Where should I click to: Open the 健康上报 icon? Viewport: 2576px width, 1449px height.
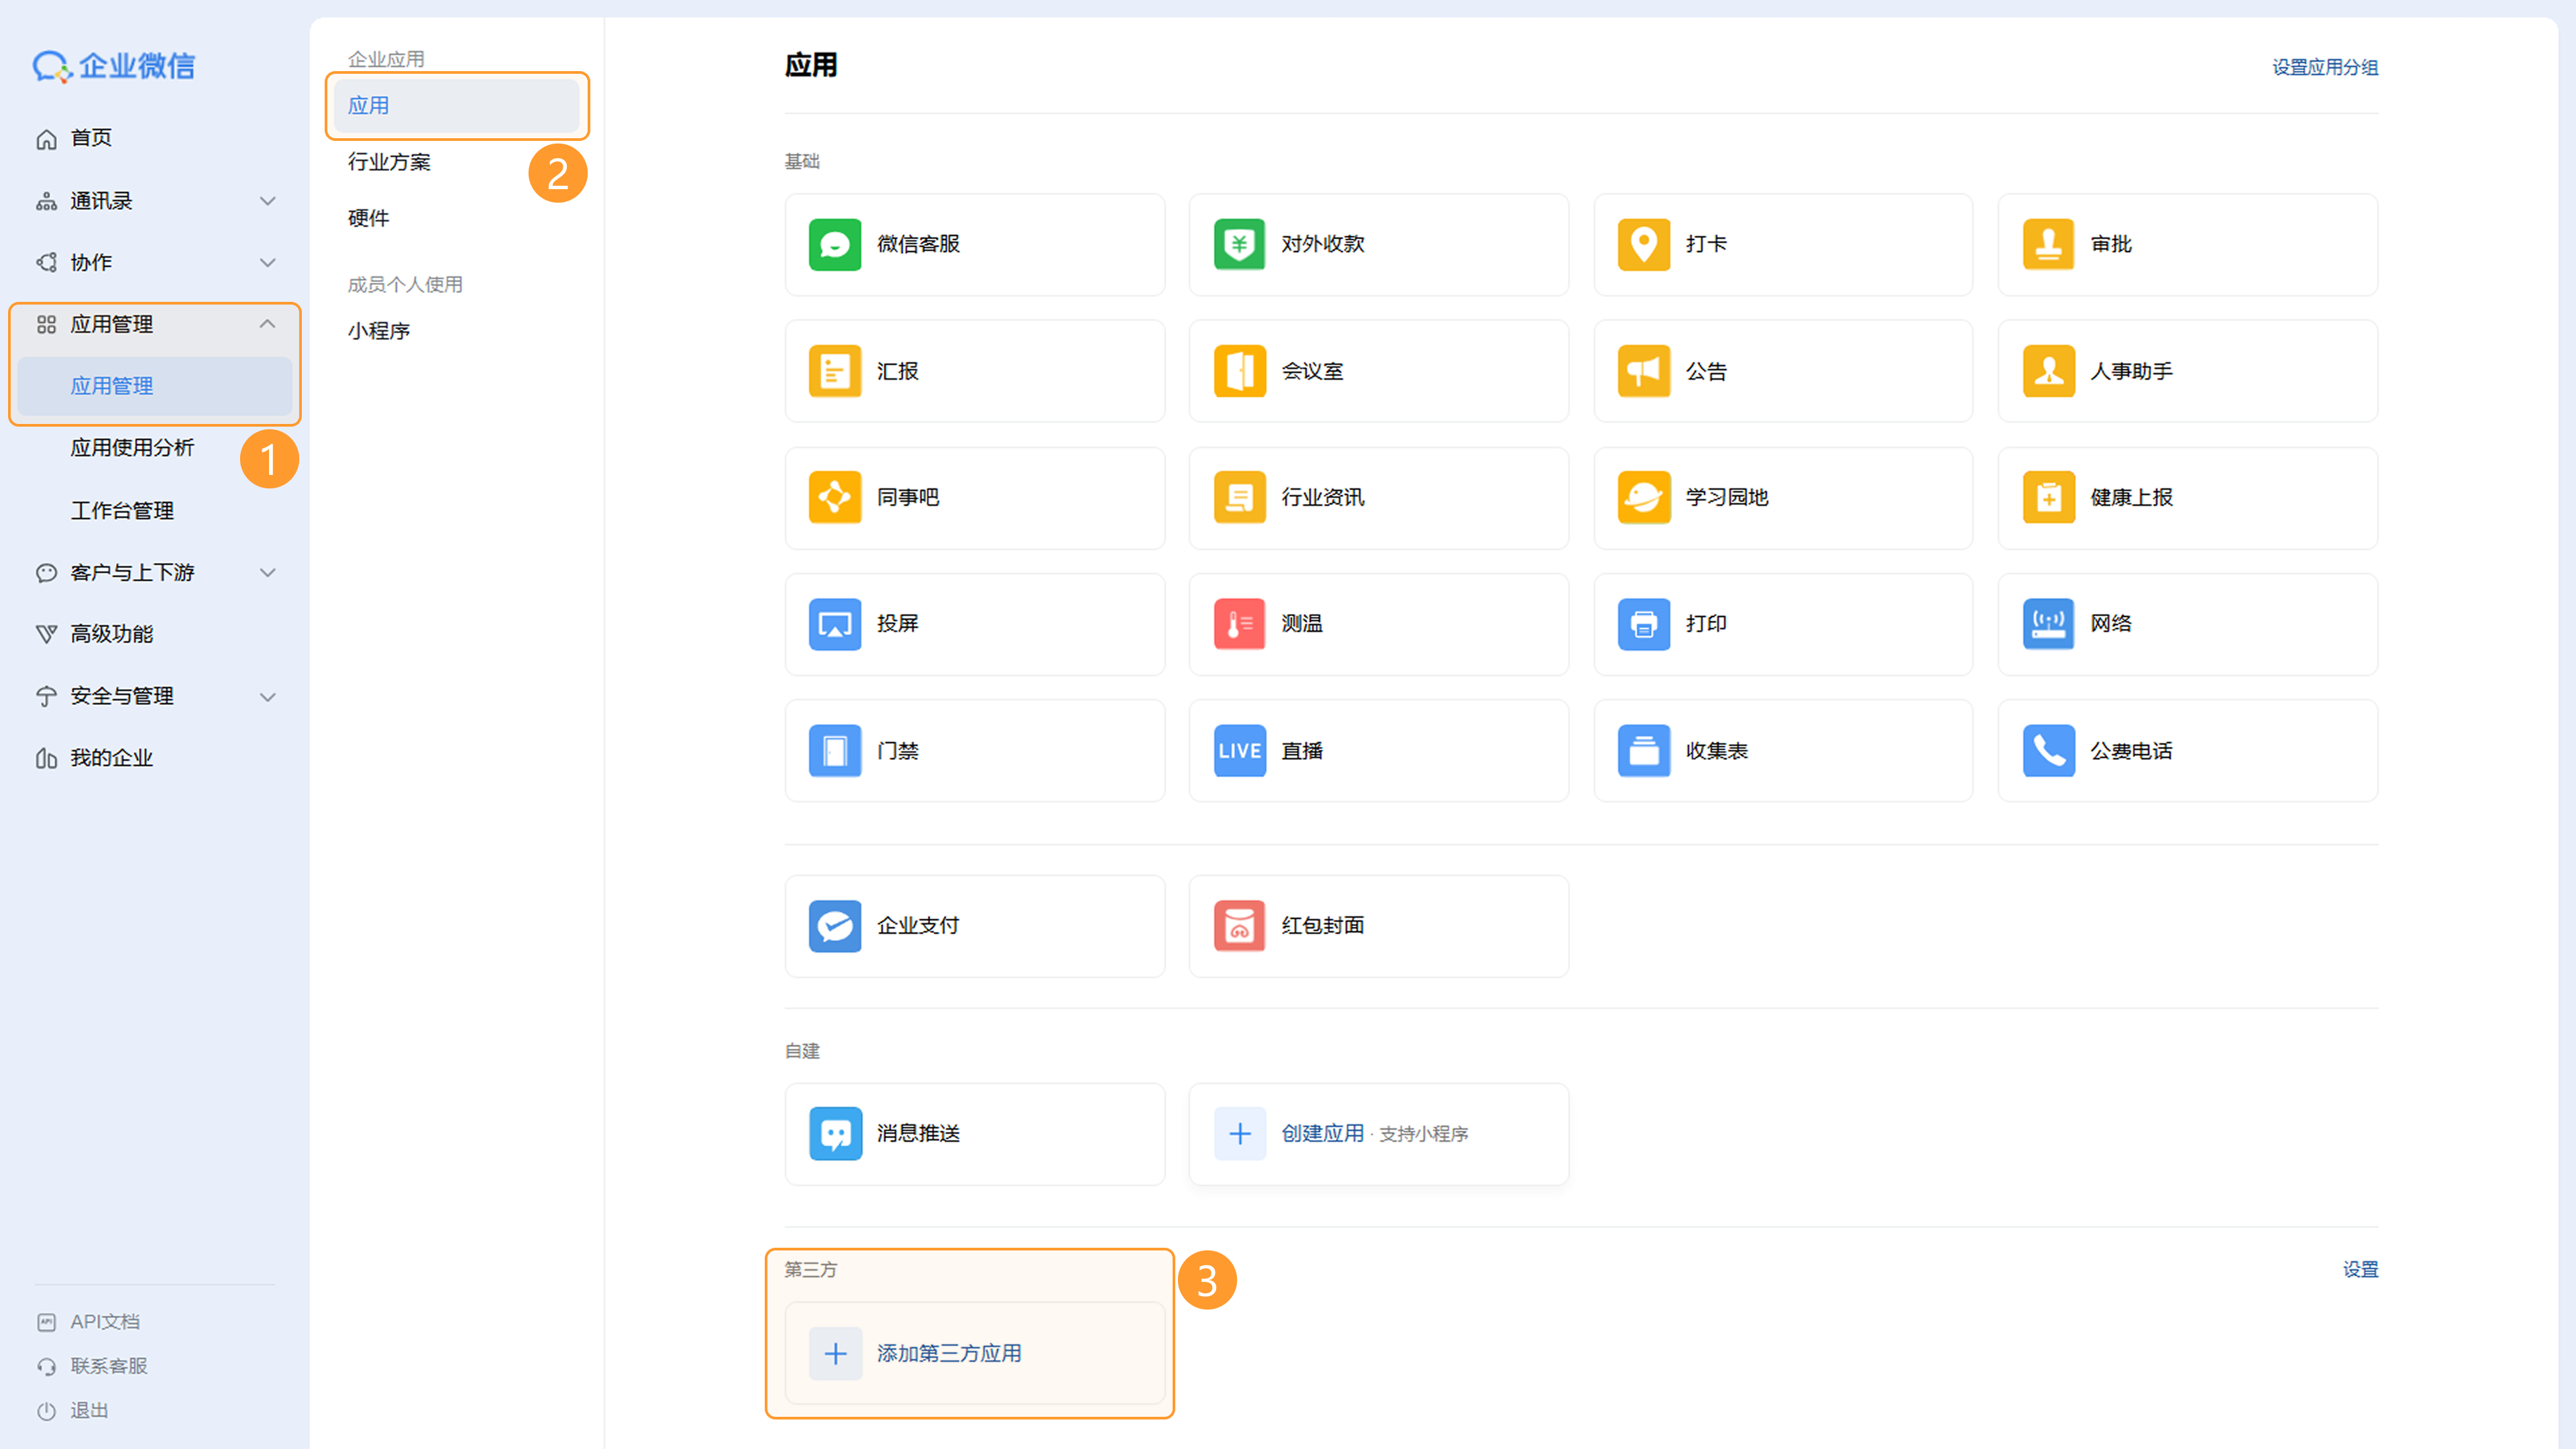[2048, 497]
